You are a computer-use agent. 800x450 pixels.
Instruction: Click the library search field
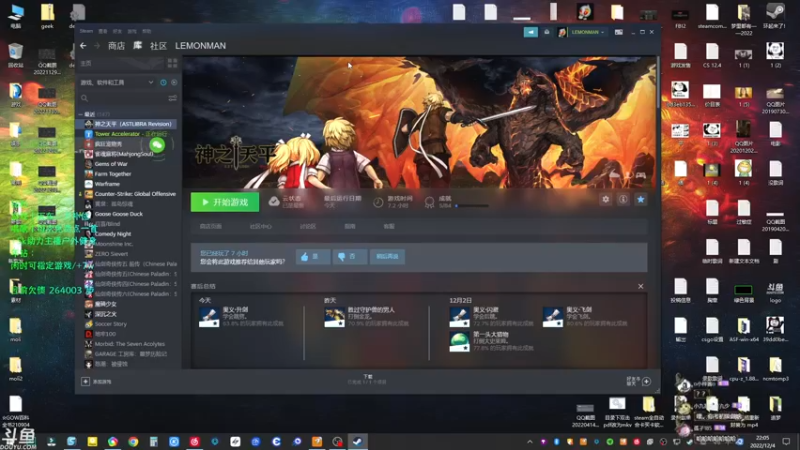point(122,98)
